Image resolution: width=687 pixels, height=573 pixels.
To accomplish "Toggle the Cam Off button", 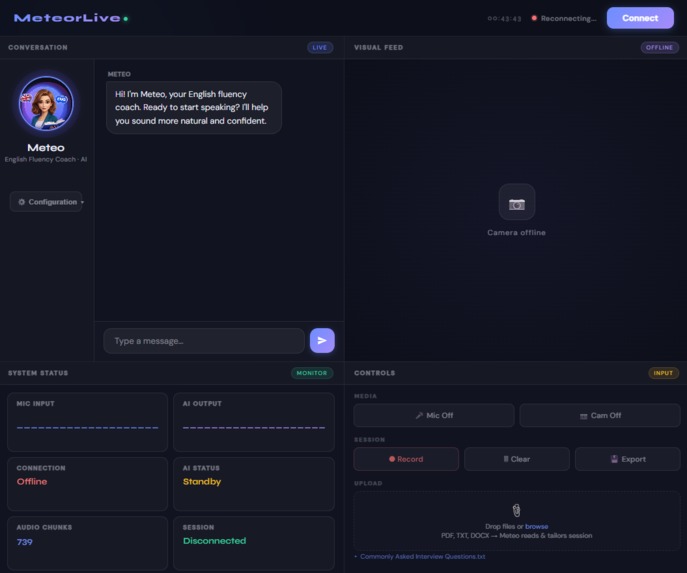I will [x=600, y=415].
